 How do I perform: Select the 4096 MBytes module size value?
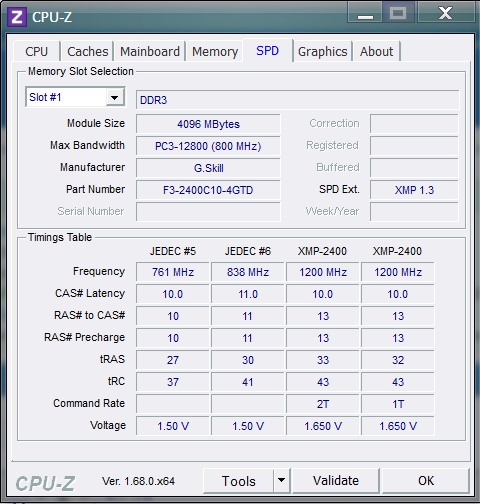click(208, 124)
